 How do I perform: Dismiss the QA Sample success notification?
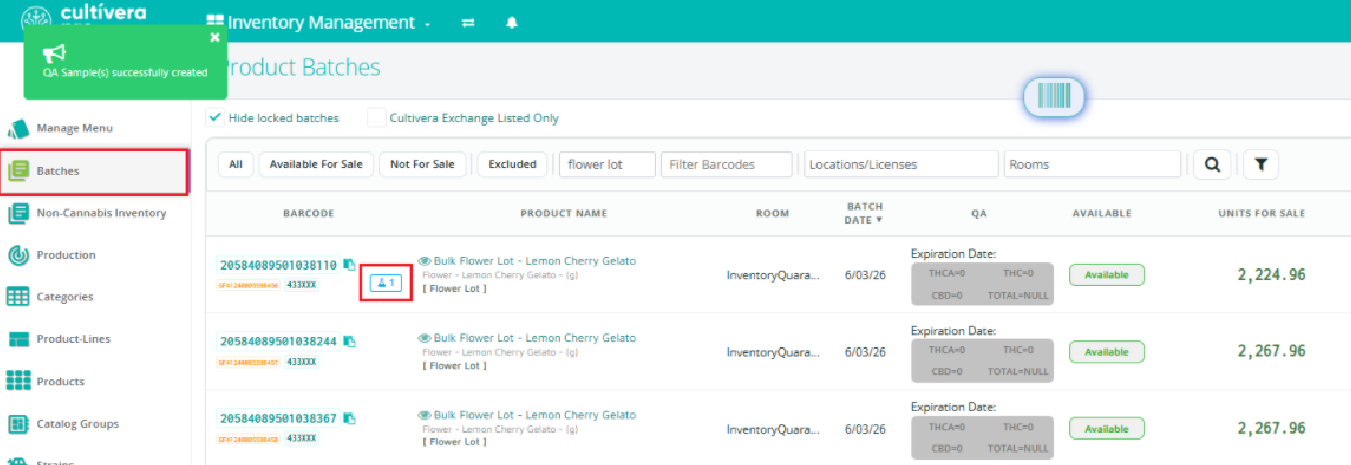tap(214, 37)
